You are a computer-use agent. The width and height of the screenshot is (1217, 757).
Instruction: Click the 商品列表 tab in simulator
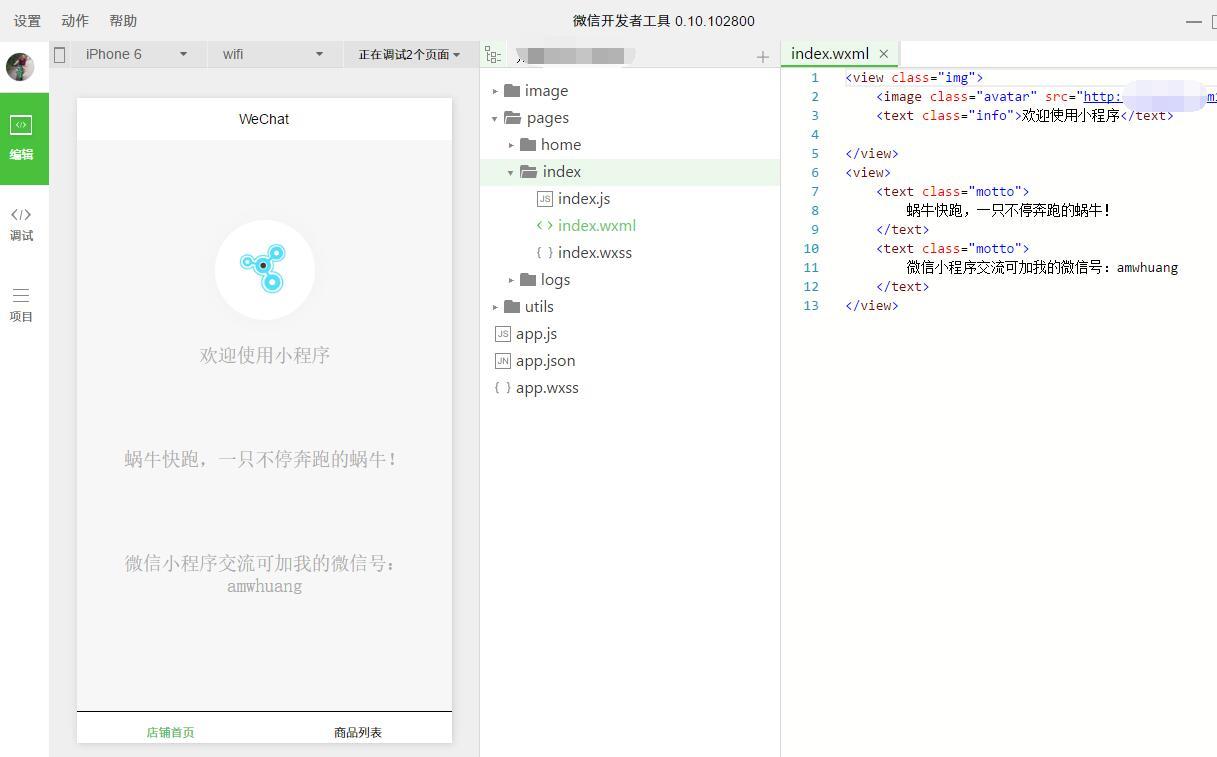click(x=358, y=733)
